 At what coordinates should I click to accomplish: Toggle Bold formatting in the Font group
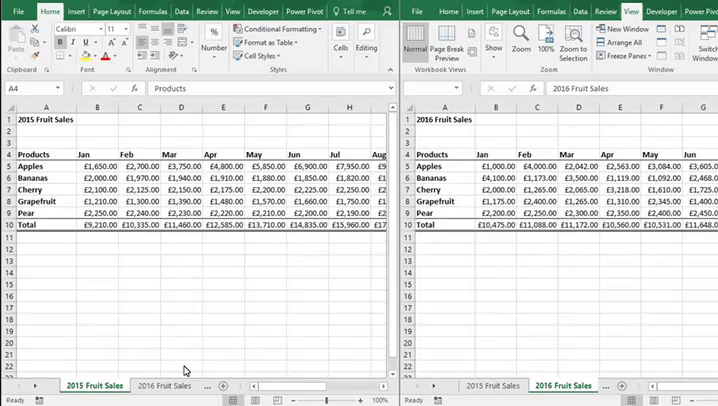click(60, 43)
